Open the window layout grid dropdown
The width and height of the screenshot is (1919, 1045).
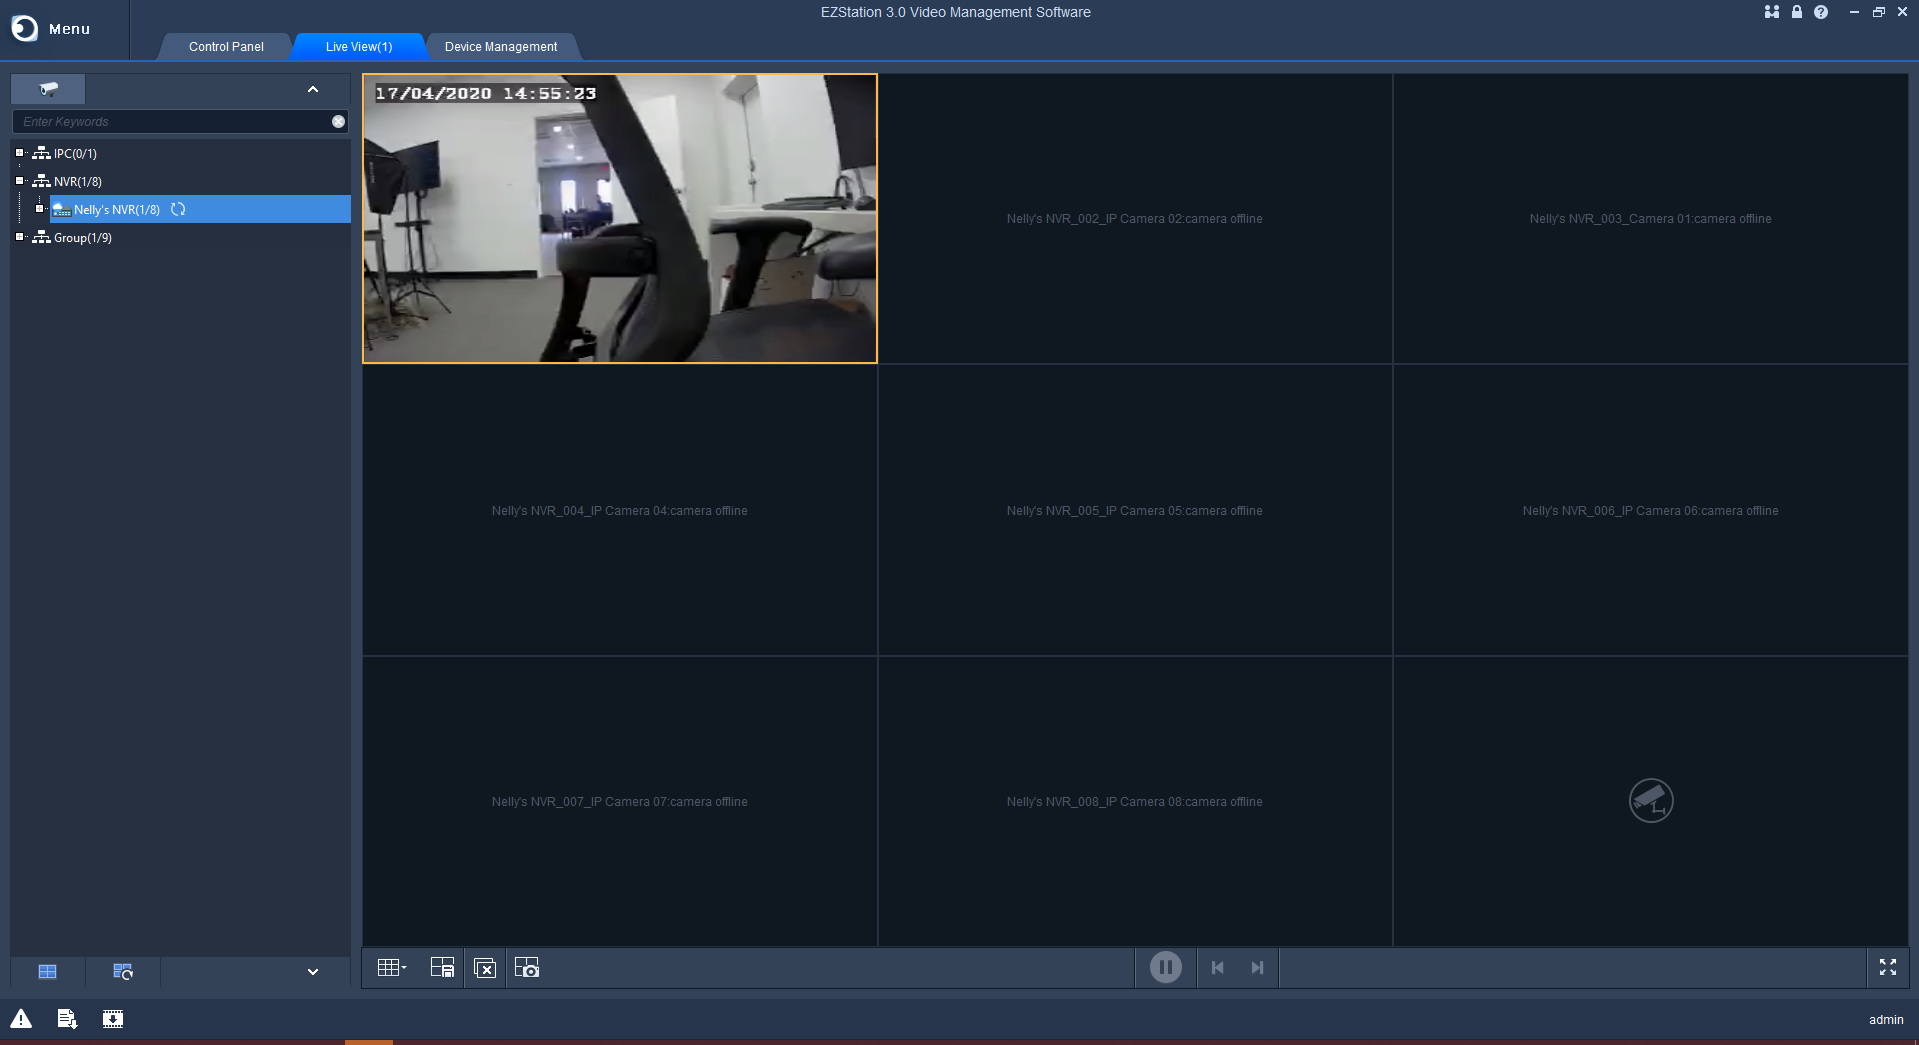point(391,968)
